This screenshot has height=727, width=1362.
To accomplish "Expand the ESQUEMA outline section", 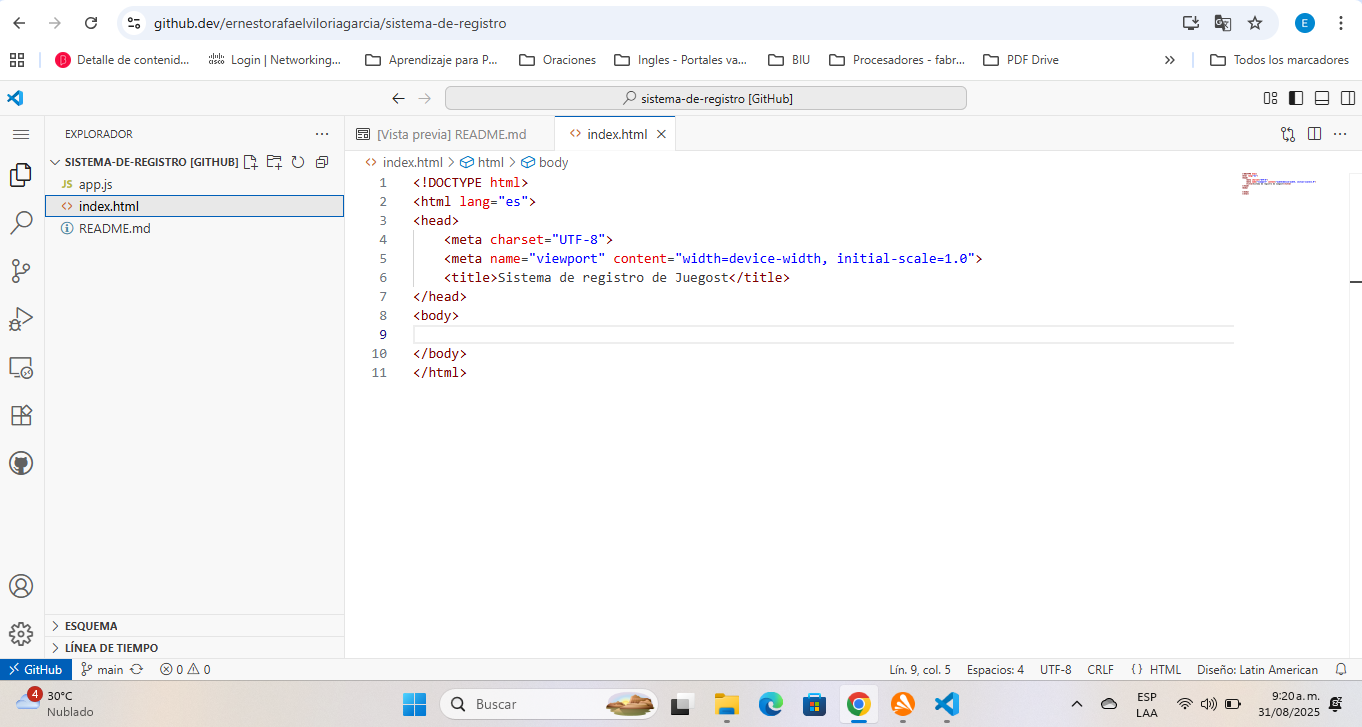I will point(194,626).
